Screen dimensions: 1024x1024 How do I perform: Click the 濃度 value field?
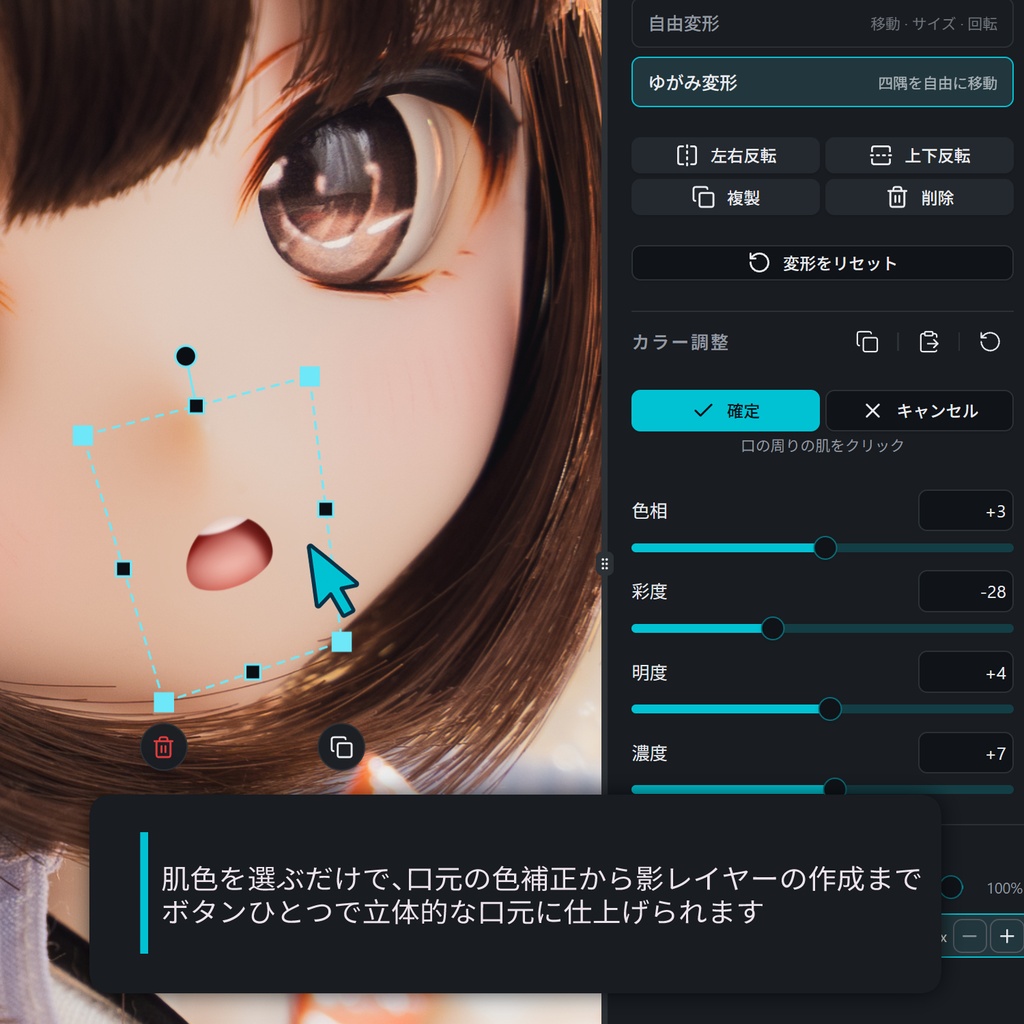(965, 753)
